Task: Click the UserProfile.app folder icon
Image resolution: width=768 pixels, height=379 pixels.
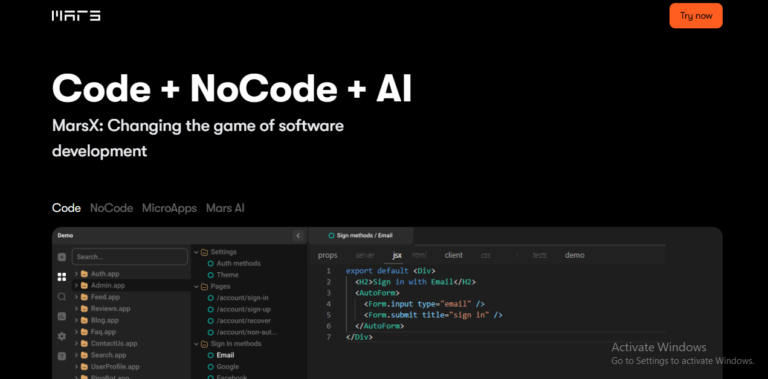Action: (x=84, y=366)
